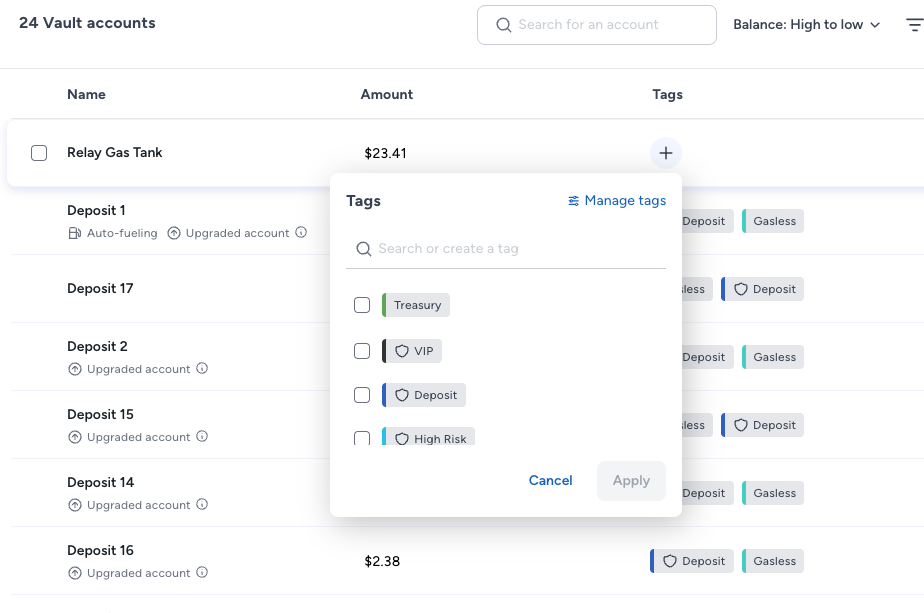924x613 pixels.
Task: Click the Apply button in the Tags popup
Action: pyautogui.click(x=631, y=481)
